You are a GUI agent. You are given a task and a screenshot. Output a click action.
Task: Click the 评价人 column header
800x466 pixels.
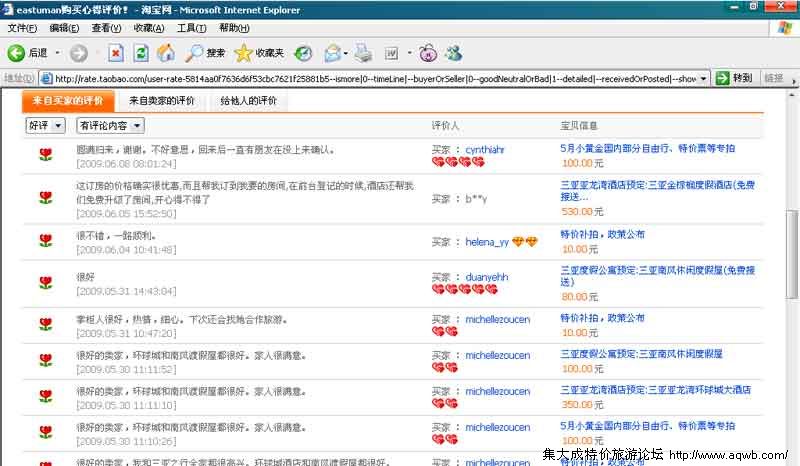click(x=445, y=125)
